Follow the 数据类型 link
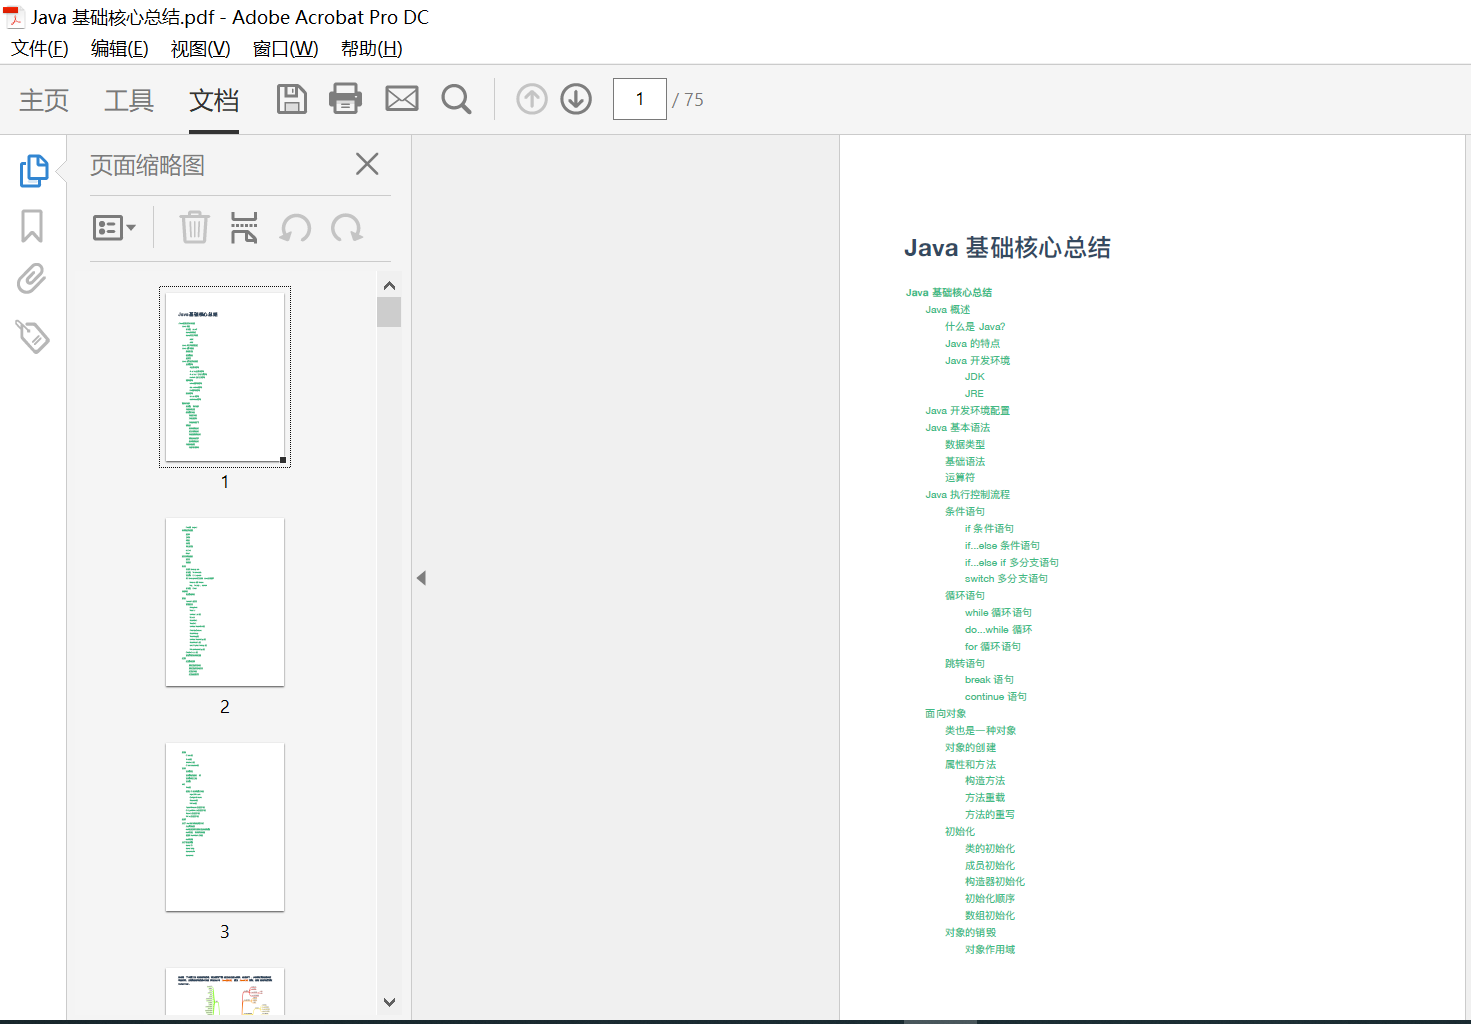The width and height of the screenshot is (1471, 1024). 965,445
